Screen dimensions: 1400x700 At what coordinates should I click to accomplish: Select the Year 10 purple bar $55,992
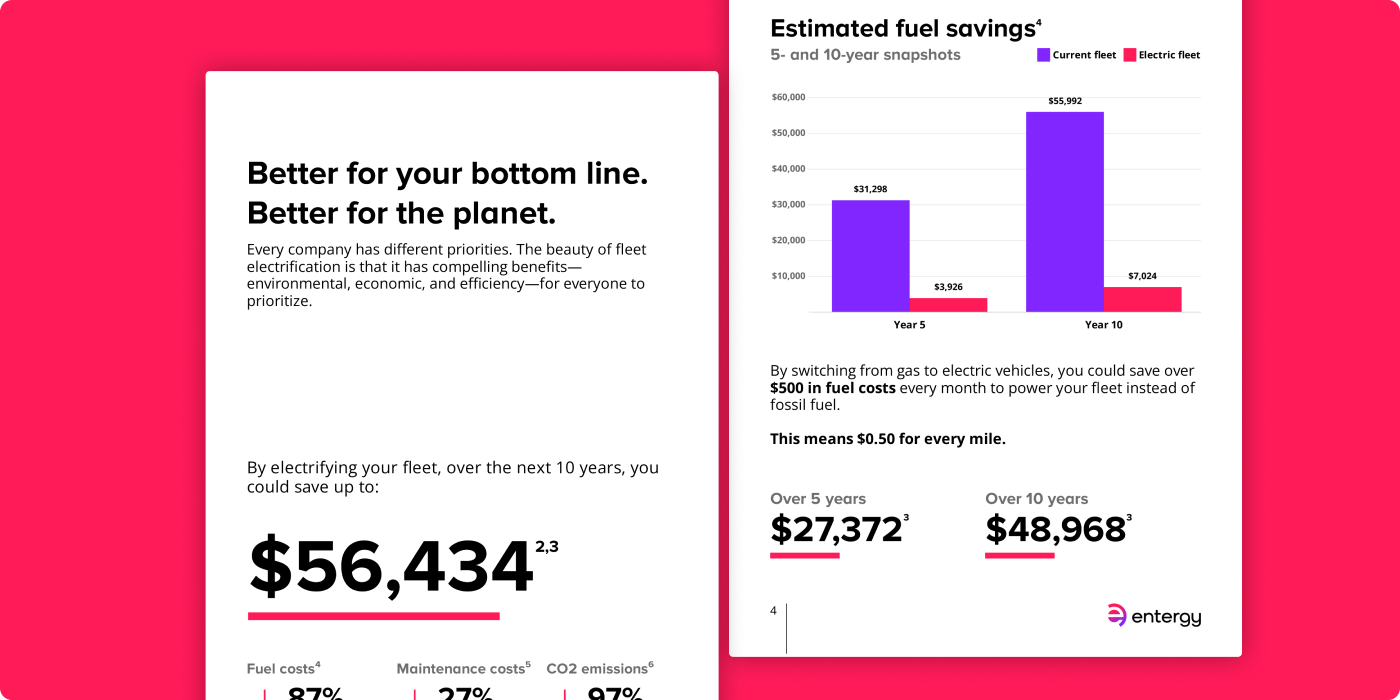pyautogui.click(x=1065, y=212)
